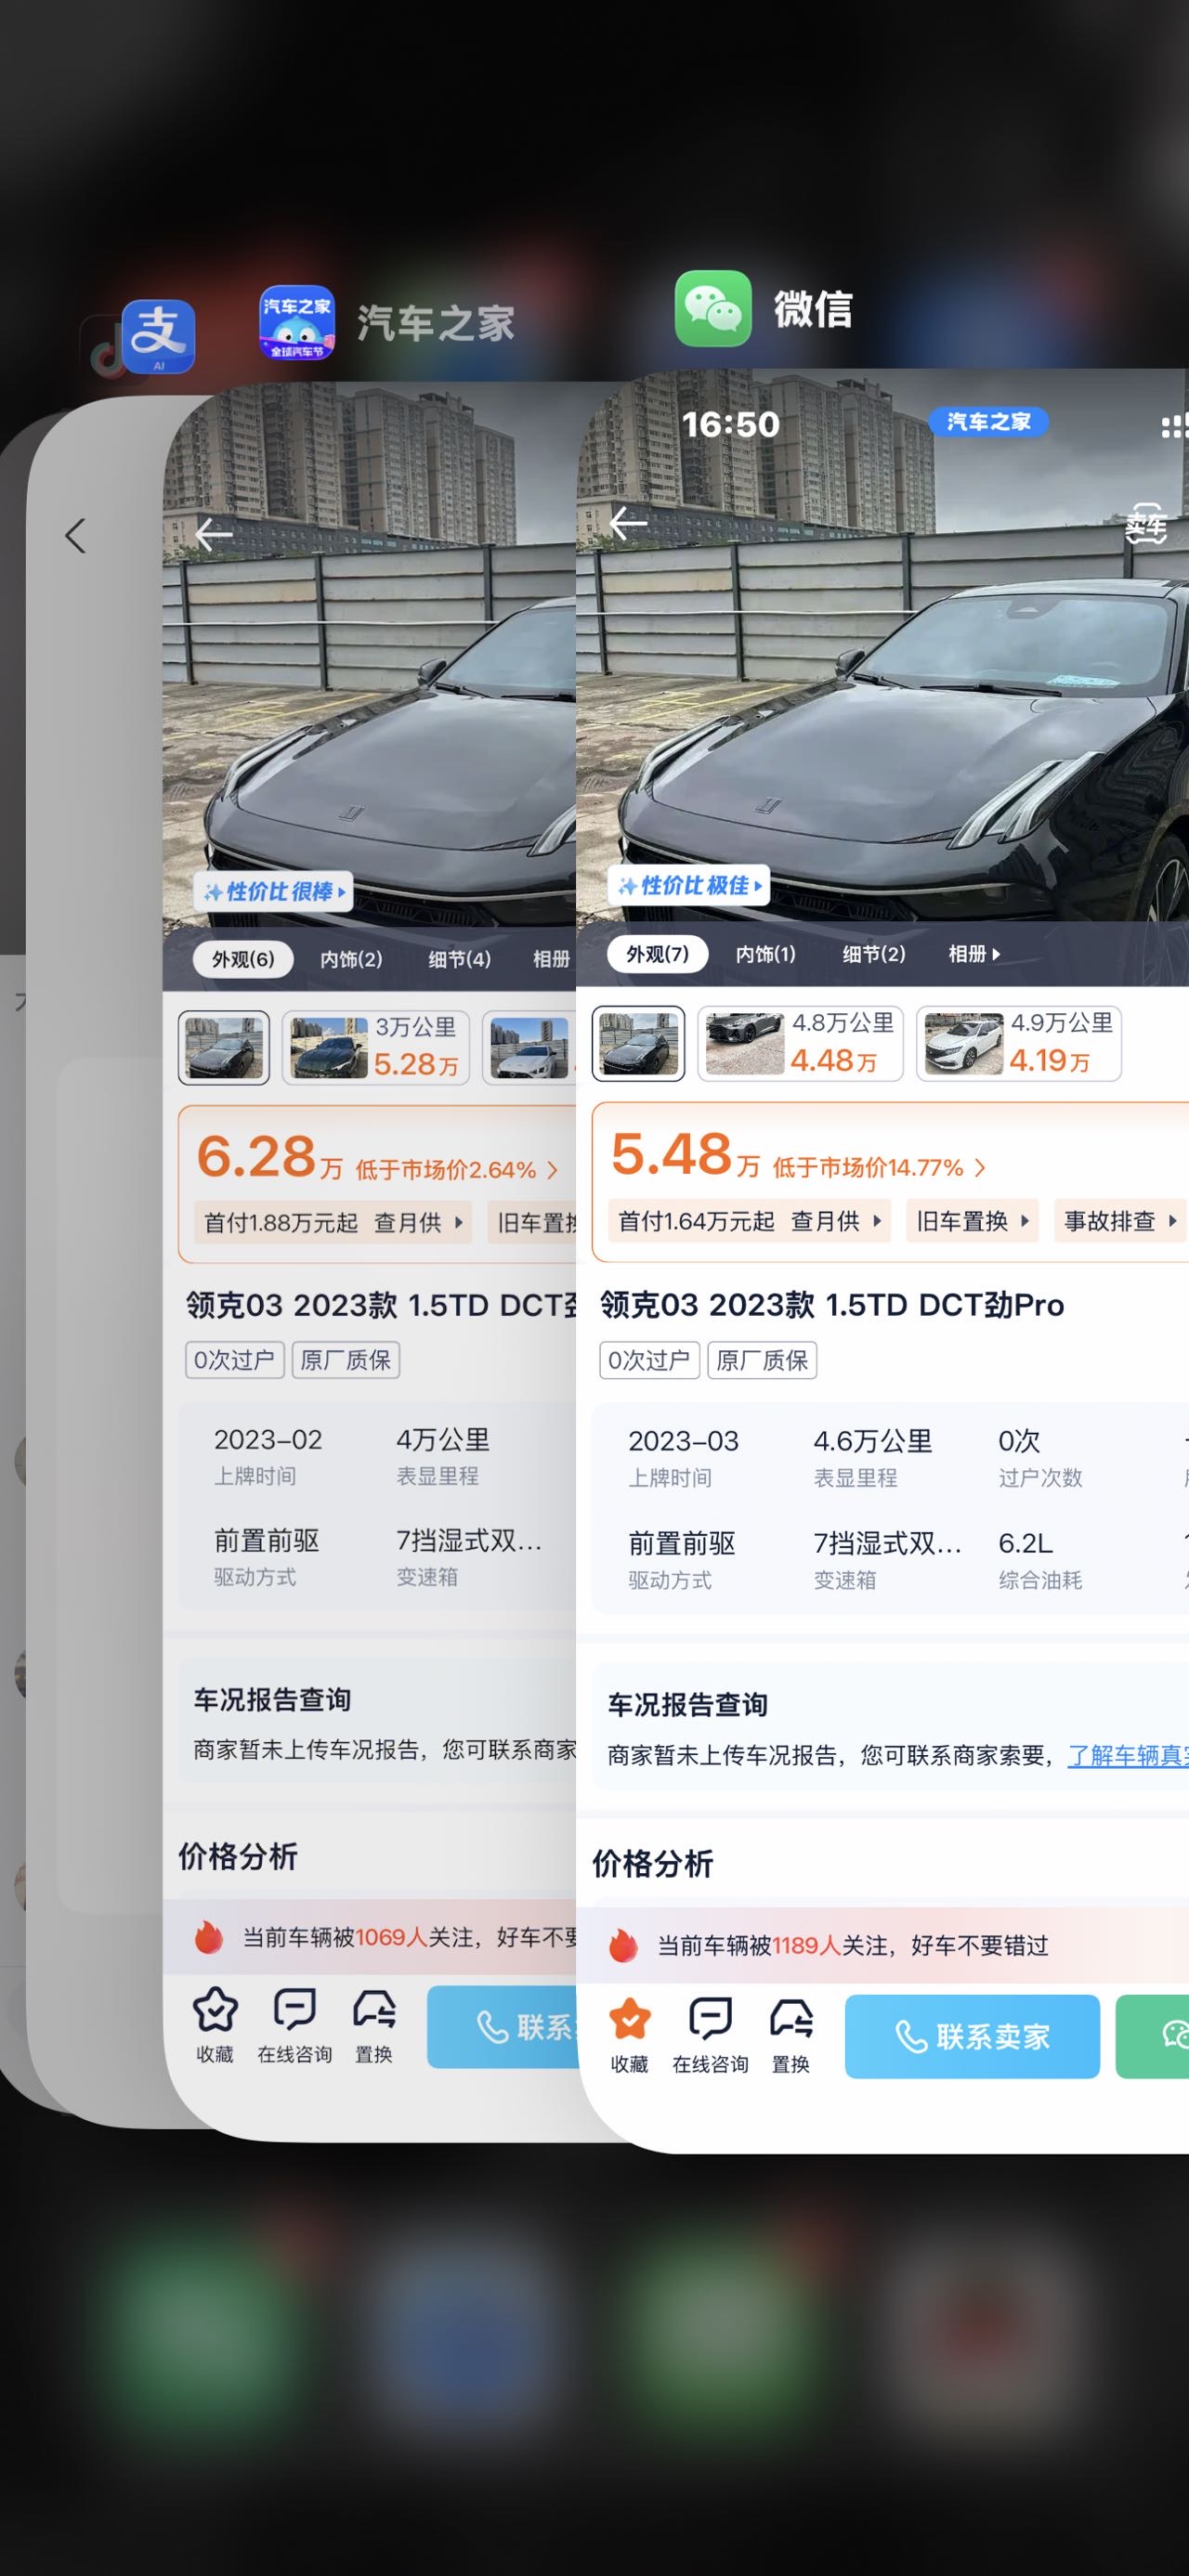The height and width of the screenshot is (2576, 1189).
Task: Tap the 原厂质保 tag in the 微信 card
Action: (x=762, y=1360)
